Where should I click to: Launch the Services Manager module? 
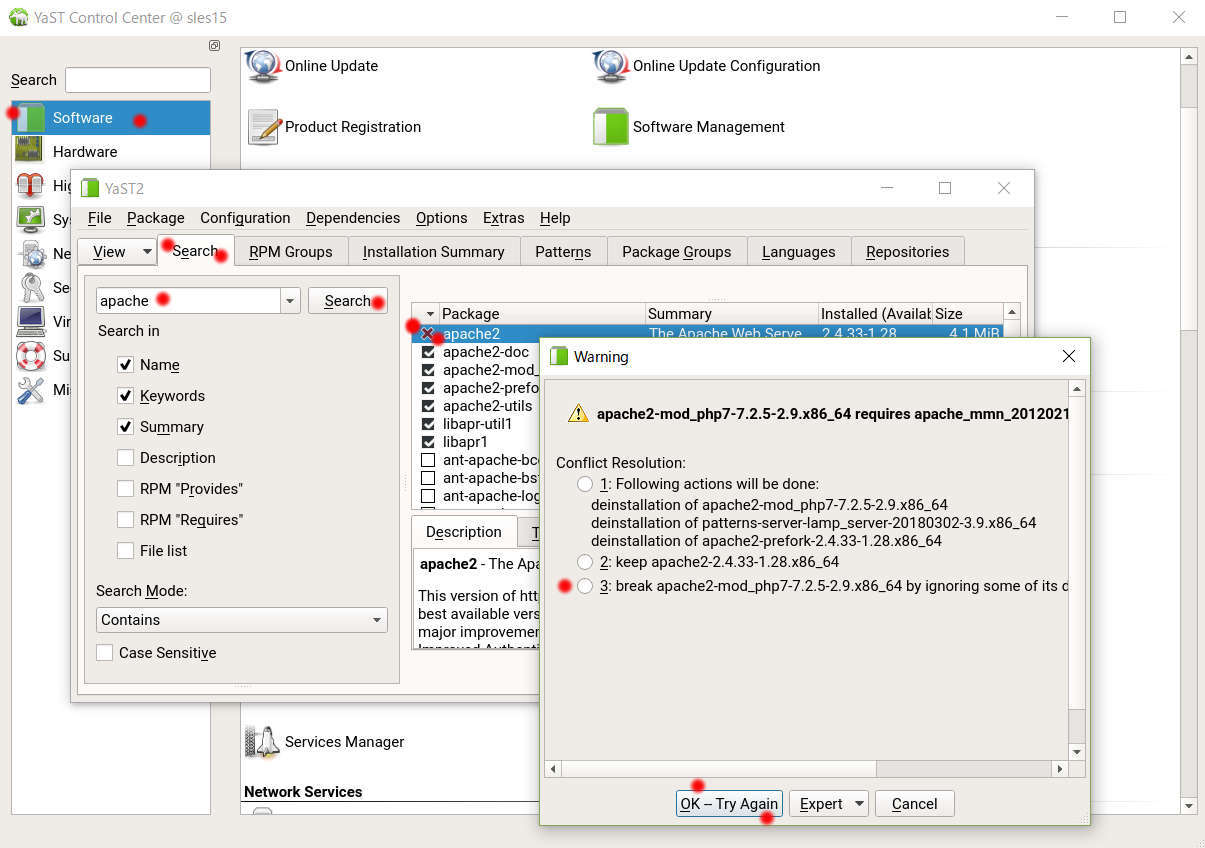tap(262, 742)
